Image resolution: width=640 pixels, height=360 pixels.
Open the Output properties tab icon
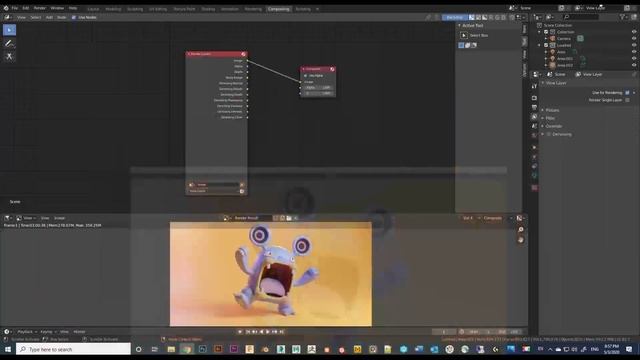534,107
